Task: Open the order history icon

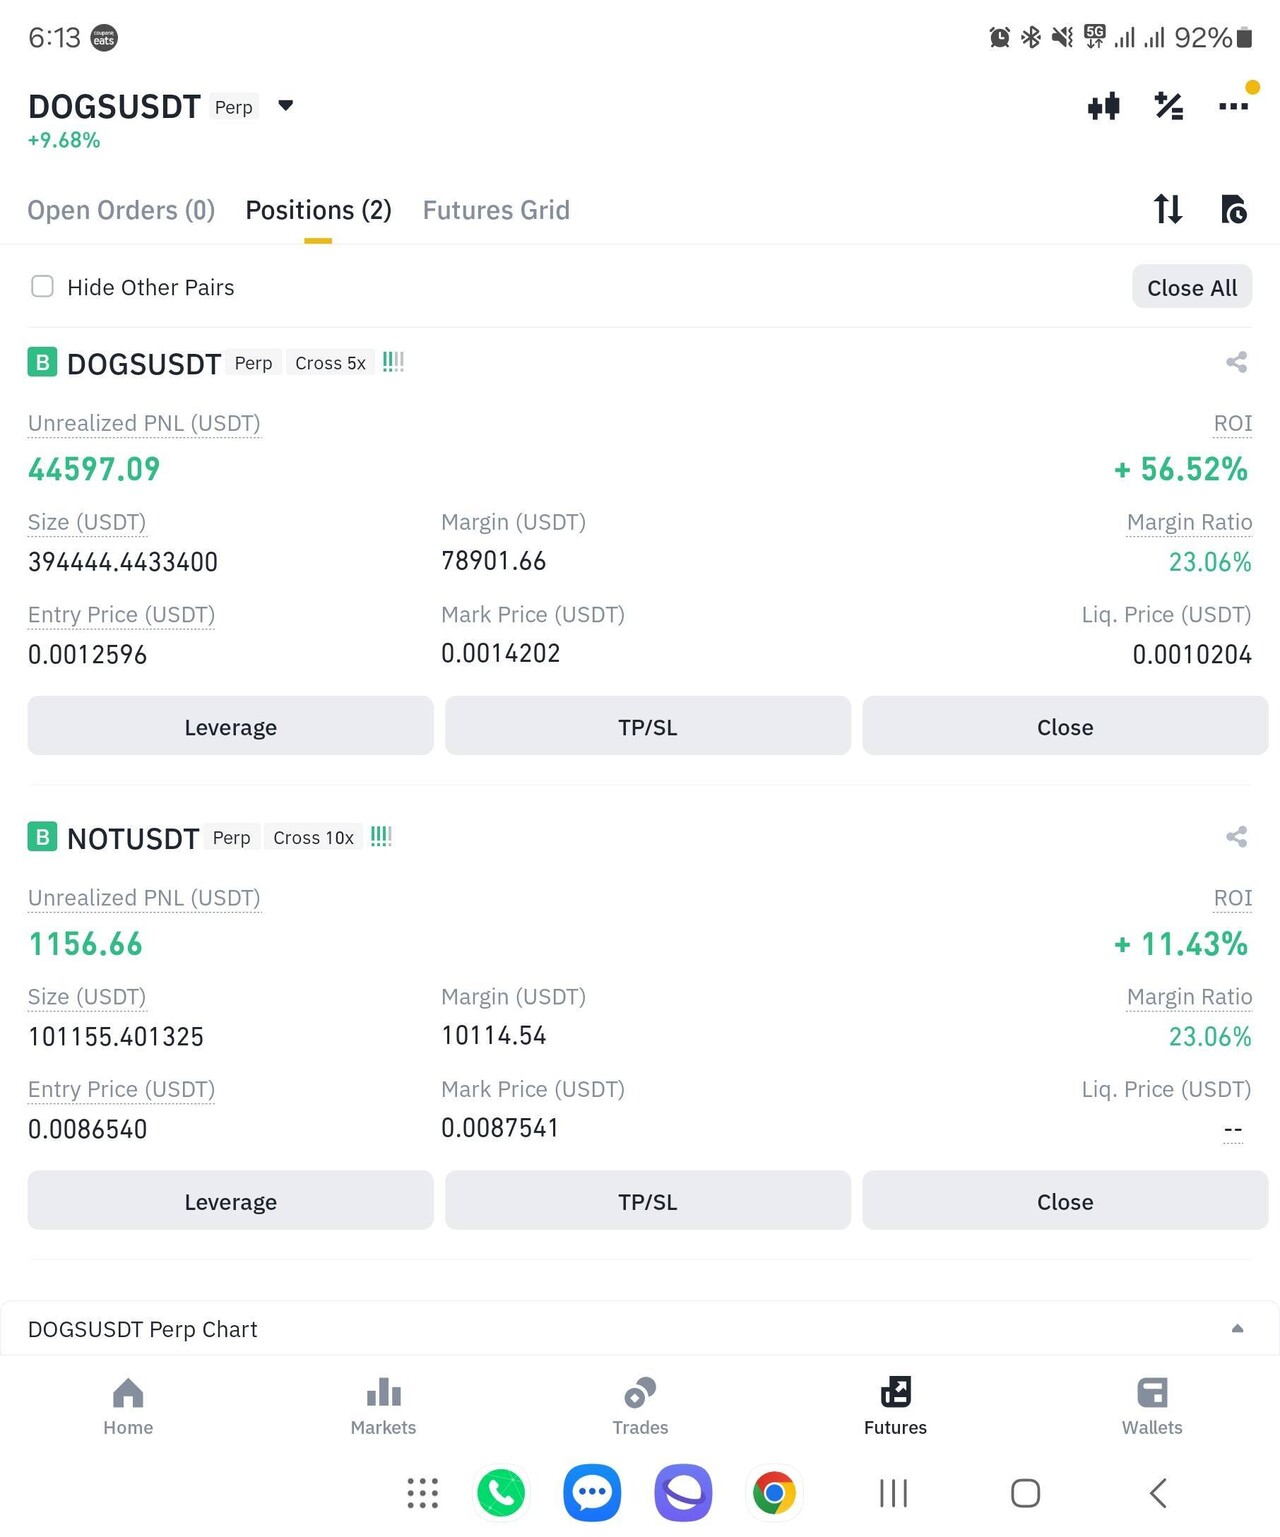Action: pyautogui.click(x=1233, y=209)
